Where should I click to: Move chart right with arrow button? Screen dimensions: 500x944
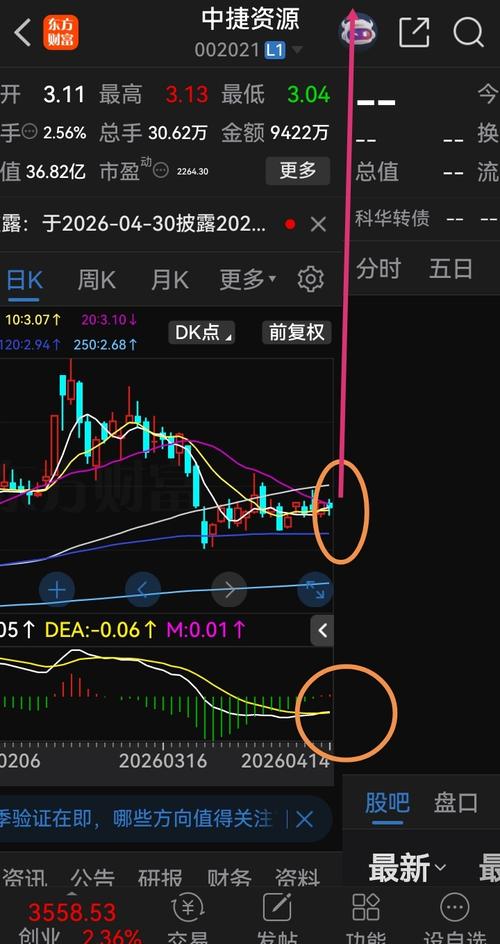(229, 590)
